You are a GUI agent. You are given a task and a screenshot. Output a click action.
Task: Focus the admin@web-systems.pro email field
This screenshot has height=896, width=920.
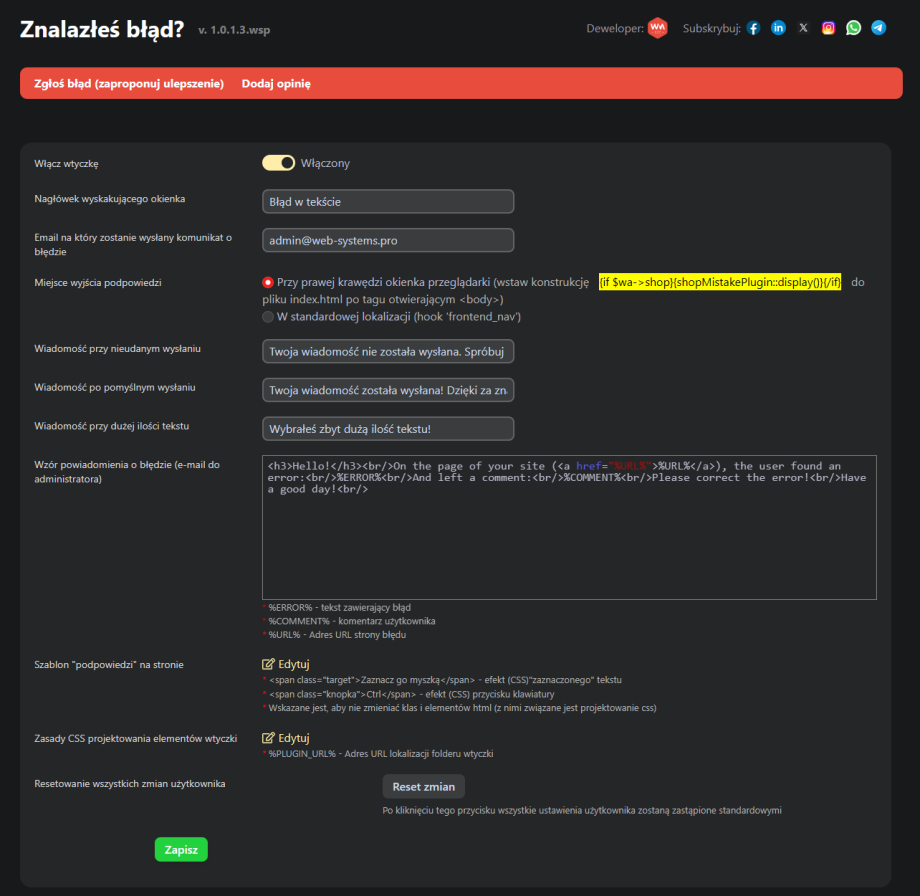point(388,241)
